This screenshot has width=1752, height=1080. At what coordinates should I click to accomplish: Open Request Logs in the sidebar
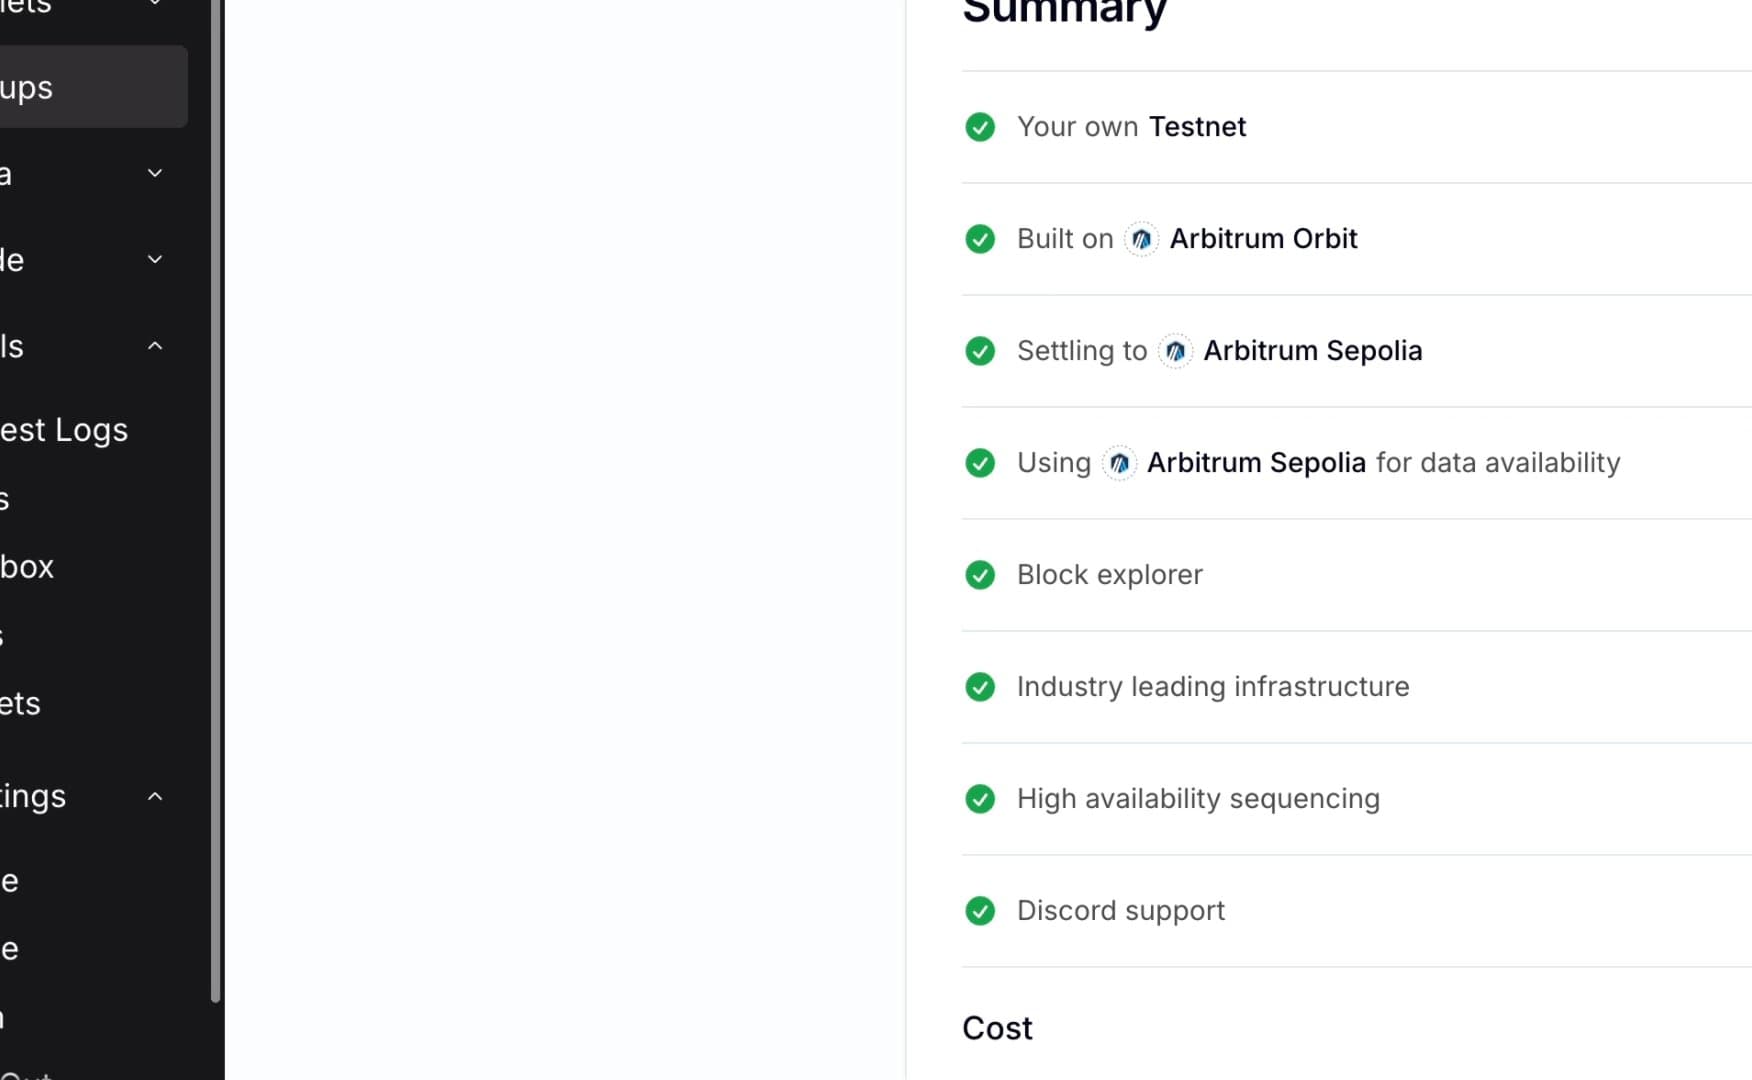tap(64, 430)
